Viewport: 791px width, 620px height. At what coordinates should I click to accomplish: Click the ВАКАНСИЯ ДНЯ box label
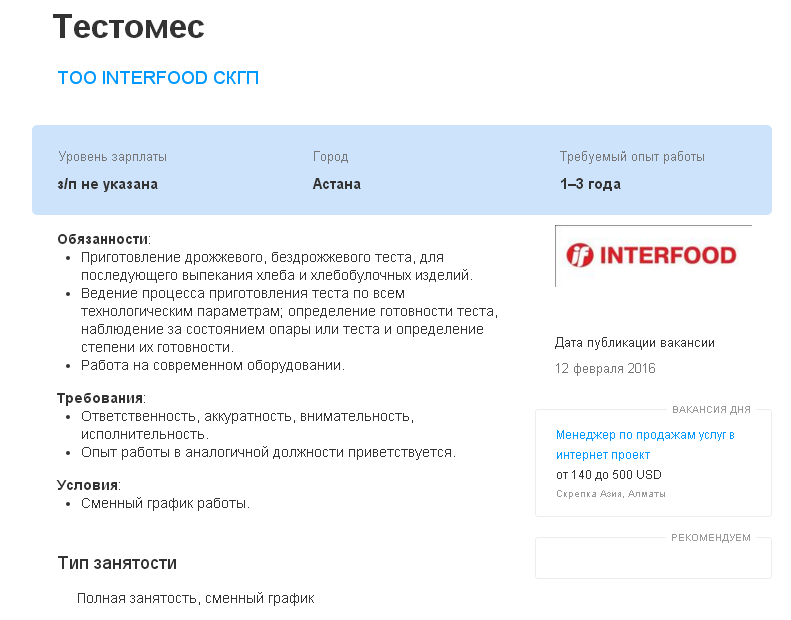pyautogui.click(x=711, y=410)
